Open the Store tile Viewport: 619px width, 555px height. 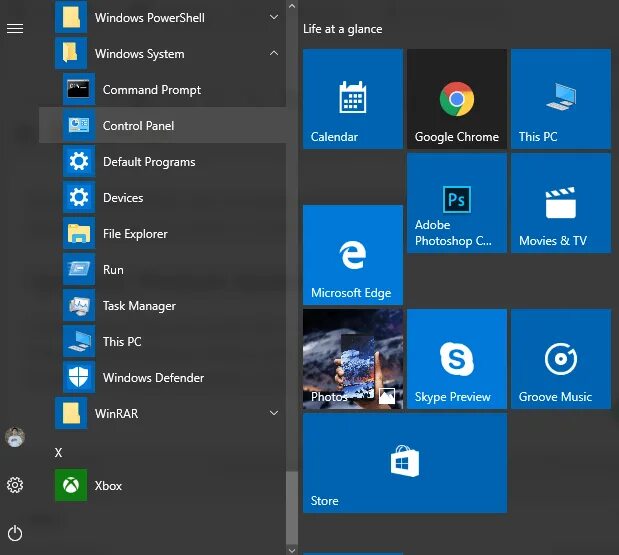405,463
